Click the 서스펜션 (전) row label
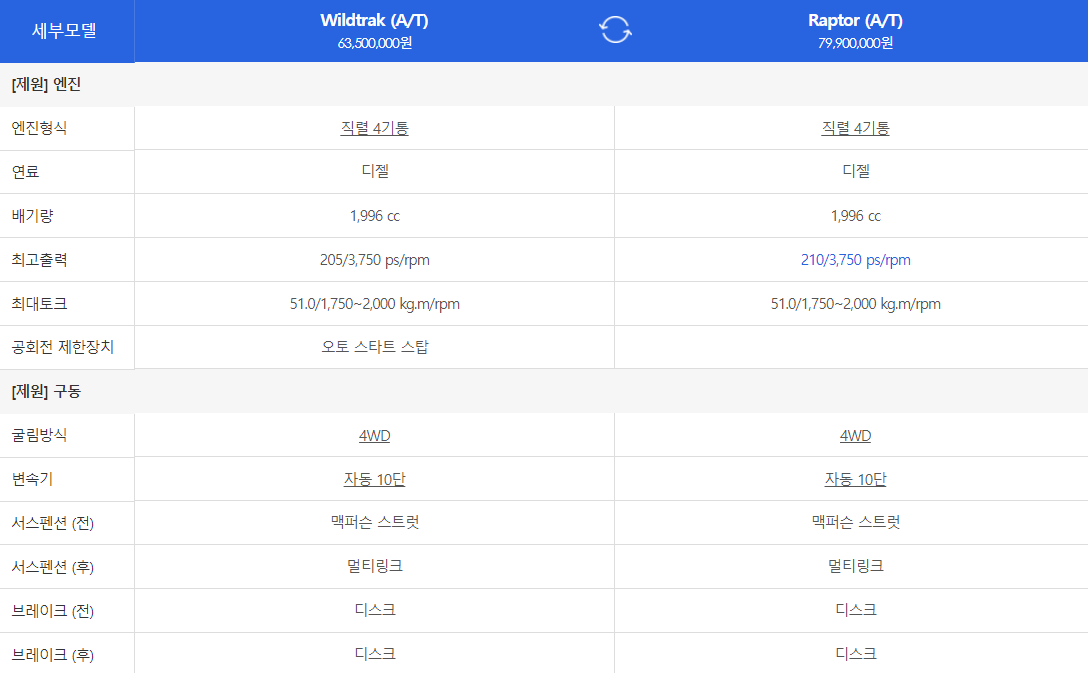Screen dimensions: 1088x673 click(x=53, y=523)
